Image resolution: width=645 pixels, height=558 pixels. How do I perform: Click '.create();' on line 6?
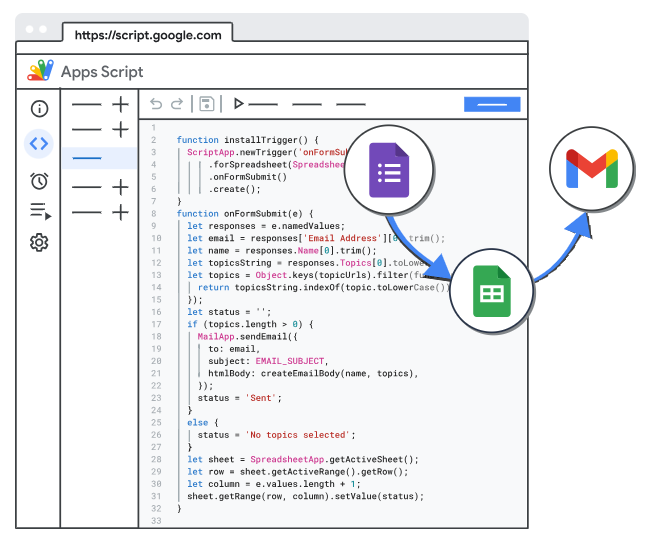click(x=234, y=189)
